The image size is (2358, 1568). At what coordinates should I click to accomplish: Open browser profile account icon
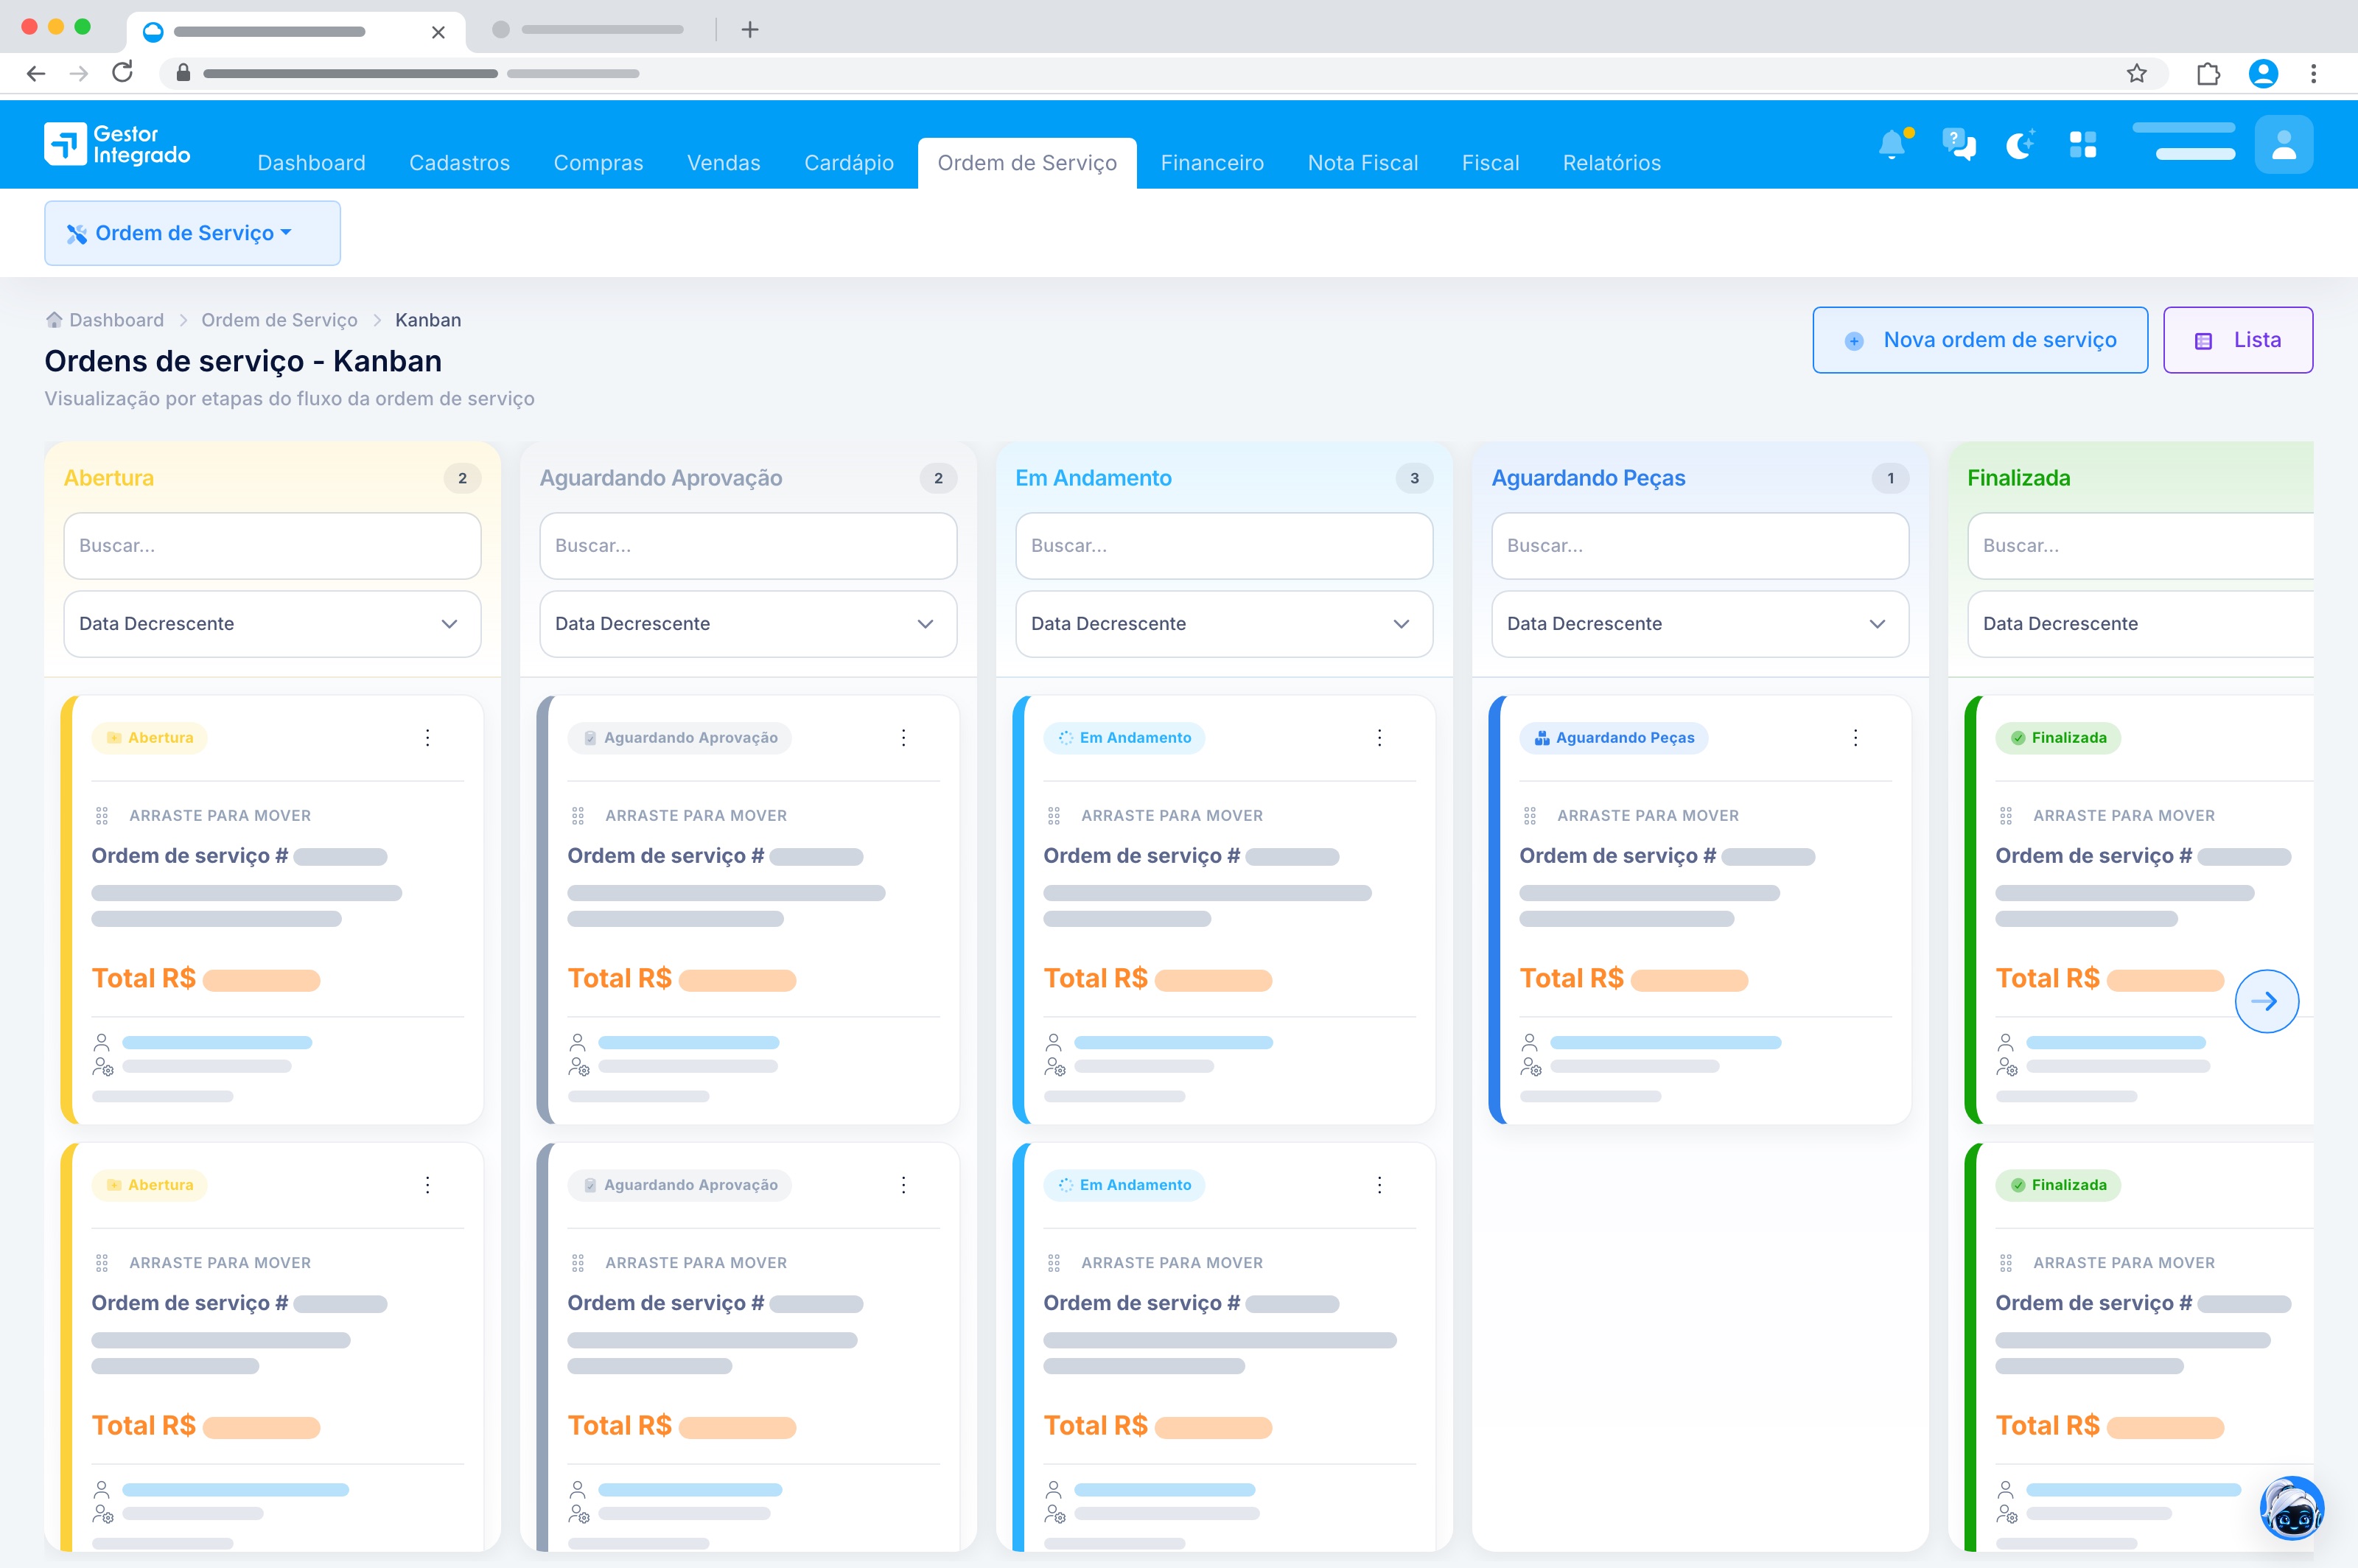[2263, 73]
